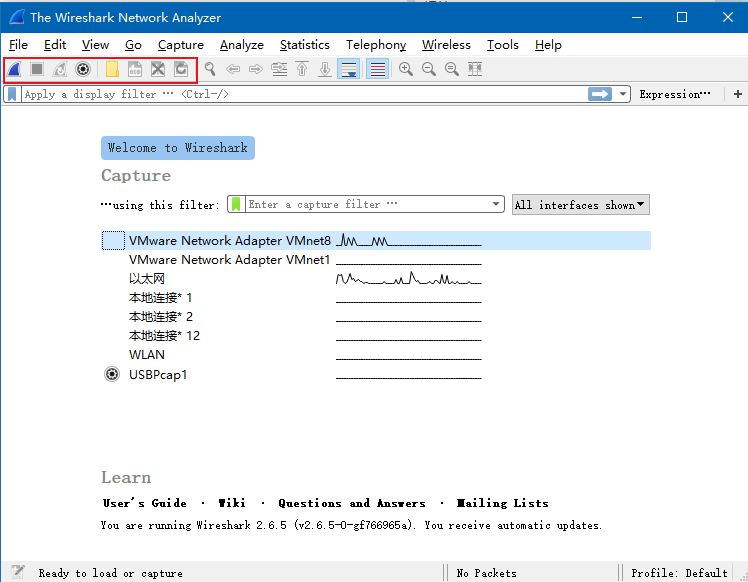
Task: Go forward in packet history arrow
Action: tap(256, 69)
